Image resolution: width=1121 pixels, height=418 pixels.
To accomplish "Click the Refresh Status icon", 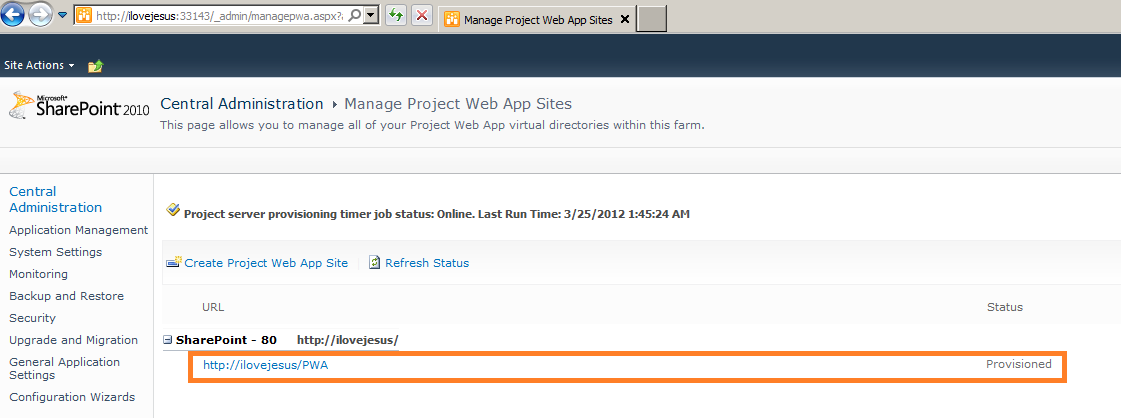I will (375, 263).
